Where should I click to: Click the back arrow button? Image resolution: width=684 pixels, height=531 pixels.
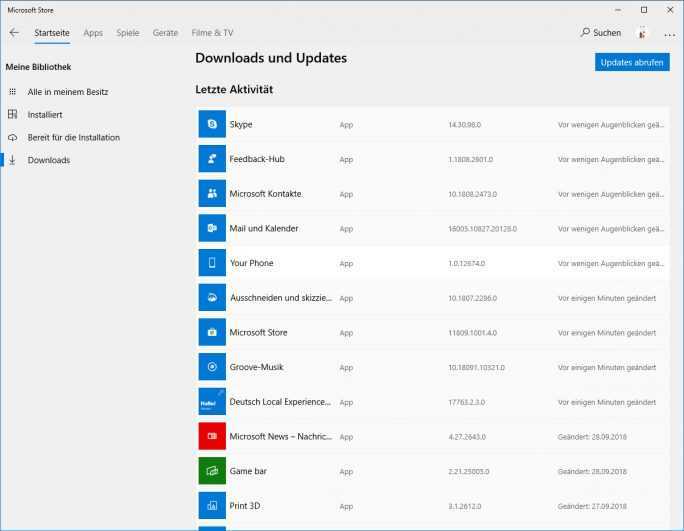14,33
